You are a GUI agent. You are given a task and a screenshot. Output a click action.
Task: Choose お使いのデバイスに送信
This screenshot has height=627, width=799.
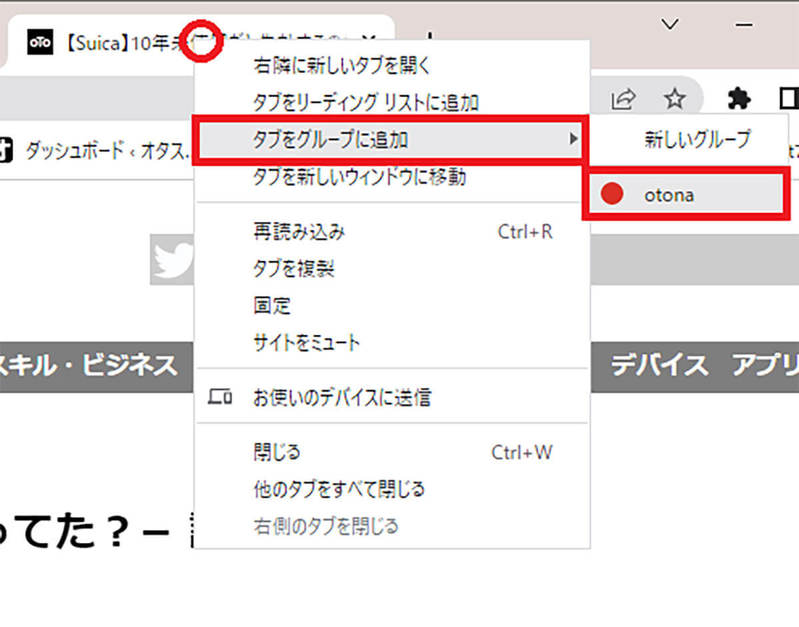point(392,397)
